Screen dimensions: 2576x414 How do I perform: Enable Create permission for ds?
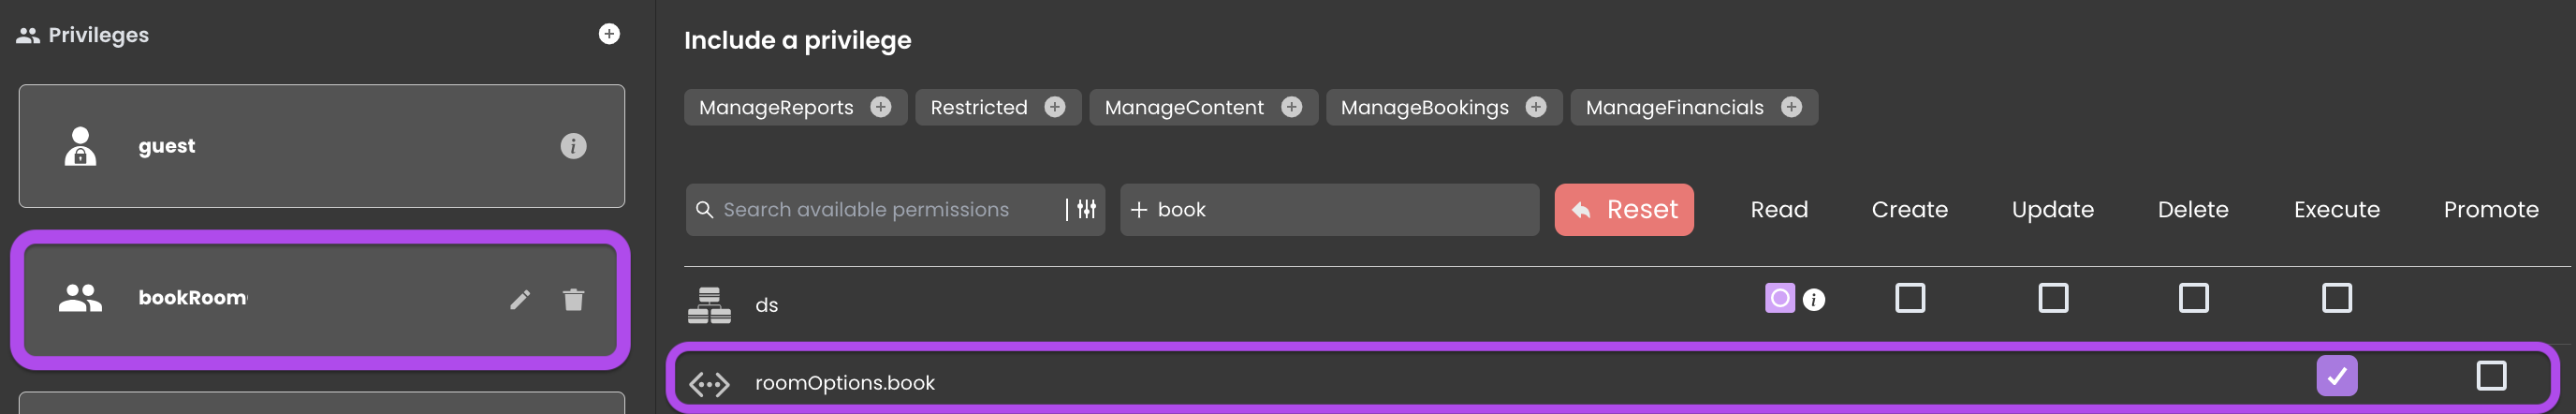coord(1910,298)
